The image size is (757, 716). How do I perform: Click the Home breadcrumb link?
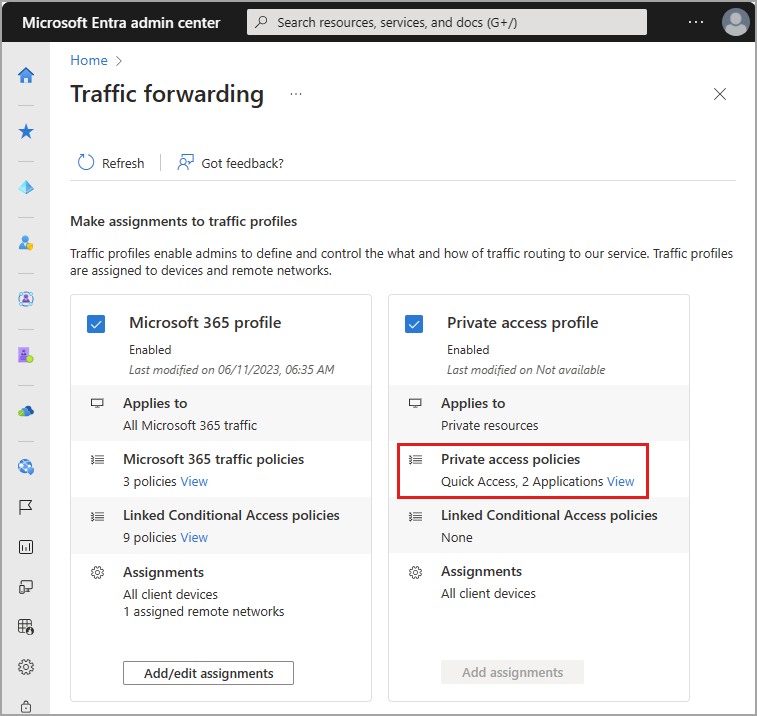pyautogui.click(x=89, y=60)
